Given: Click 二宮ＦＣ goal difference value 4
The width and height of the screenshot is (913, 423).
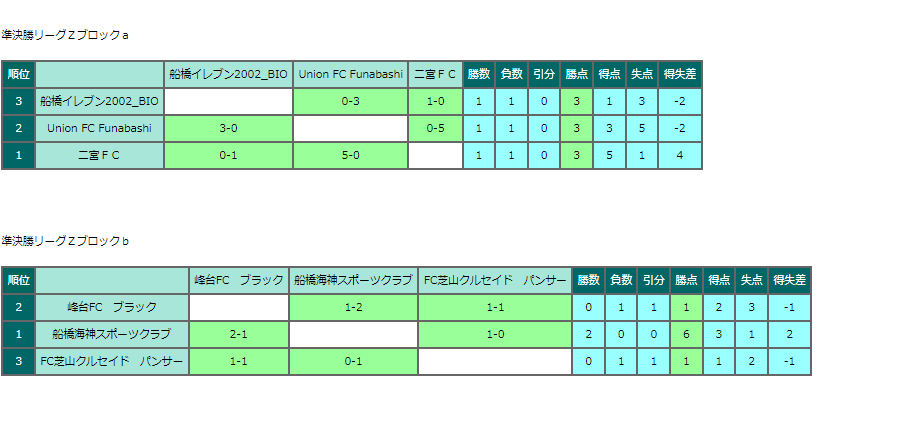Looking at the screenshot, I should click(680, 156).
